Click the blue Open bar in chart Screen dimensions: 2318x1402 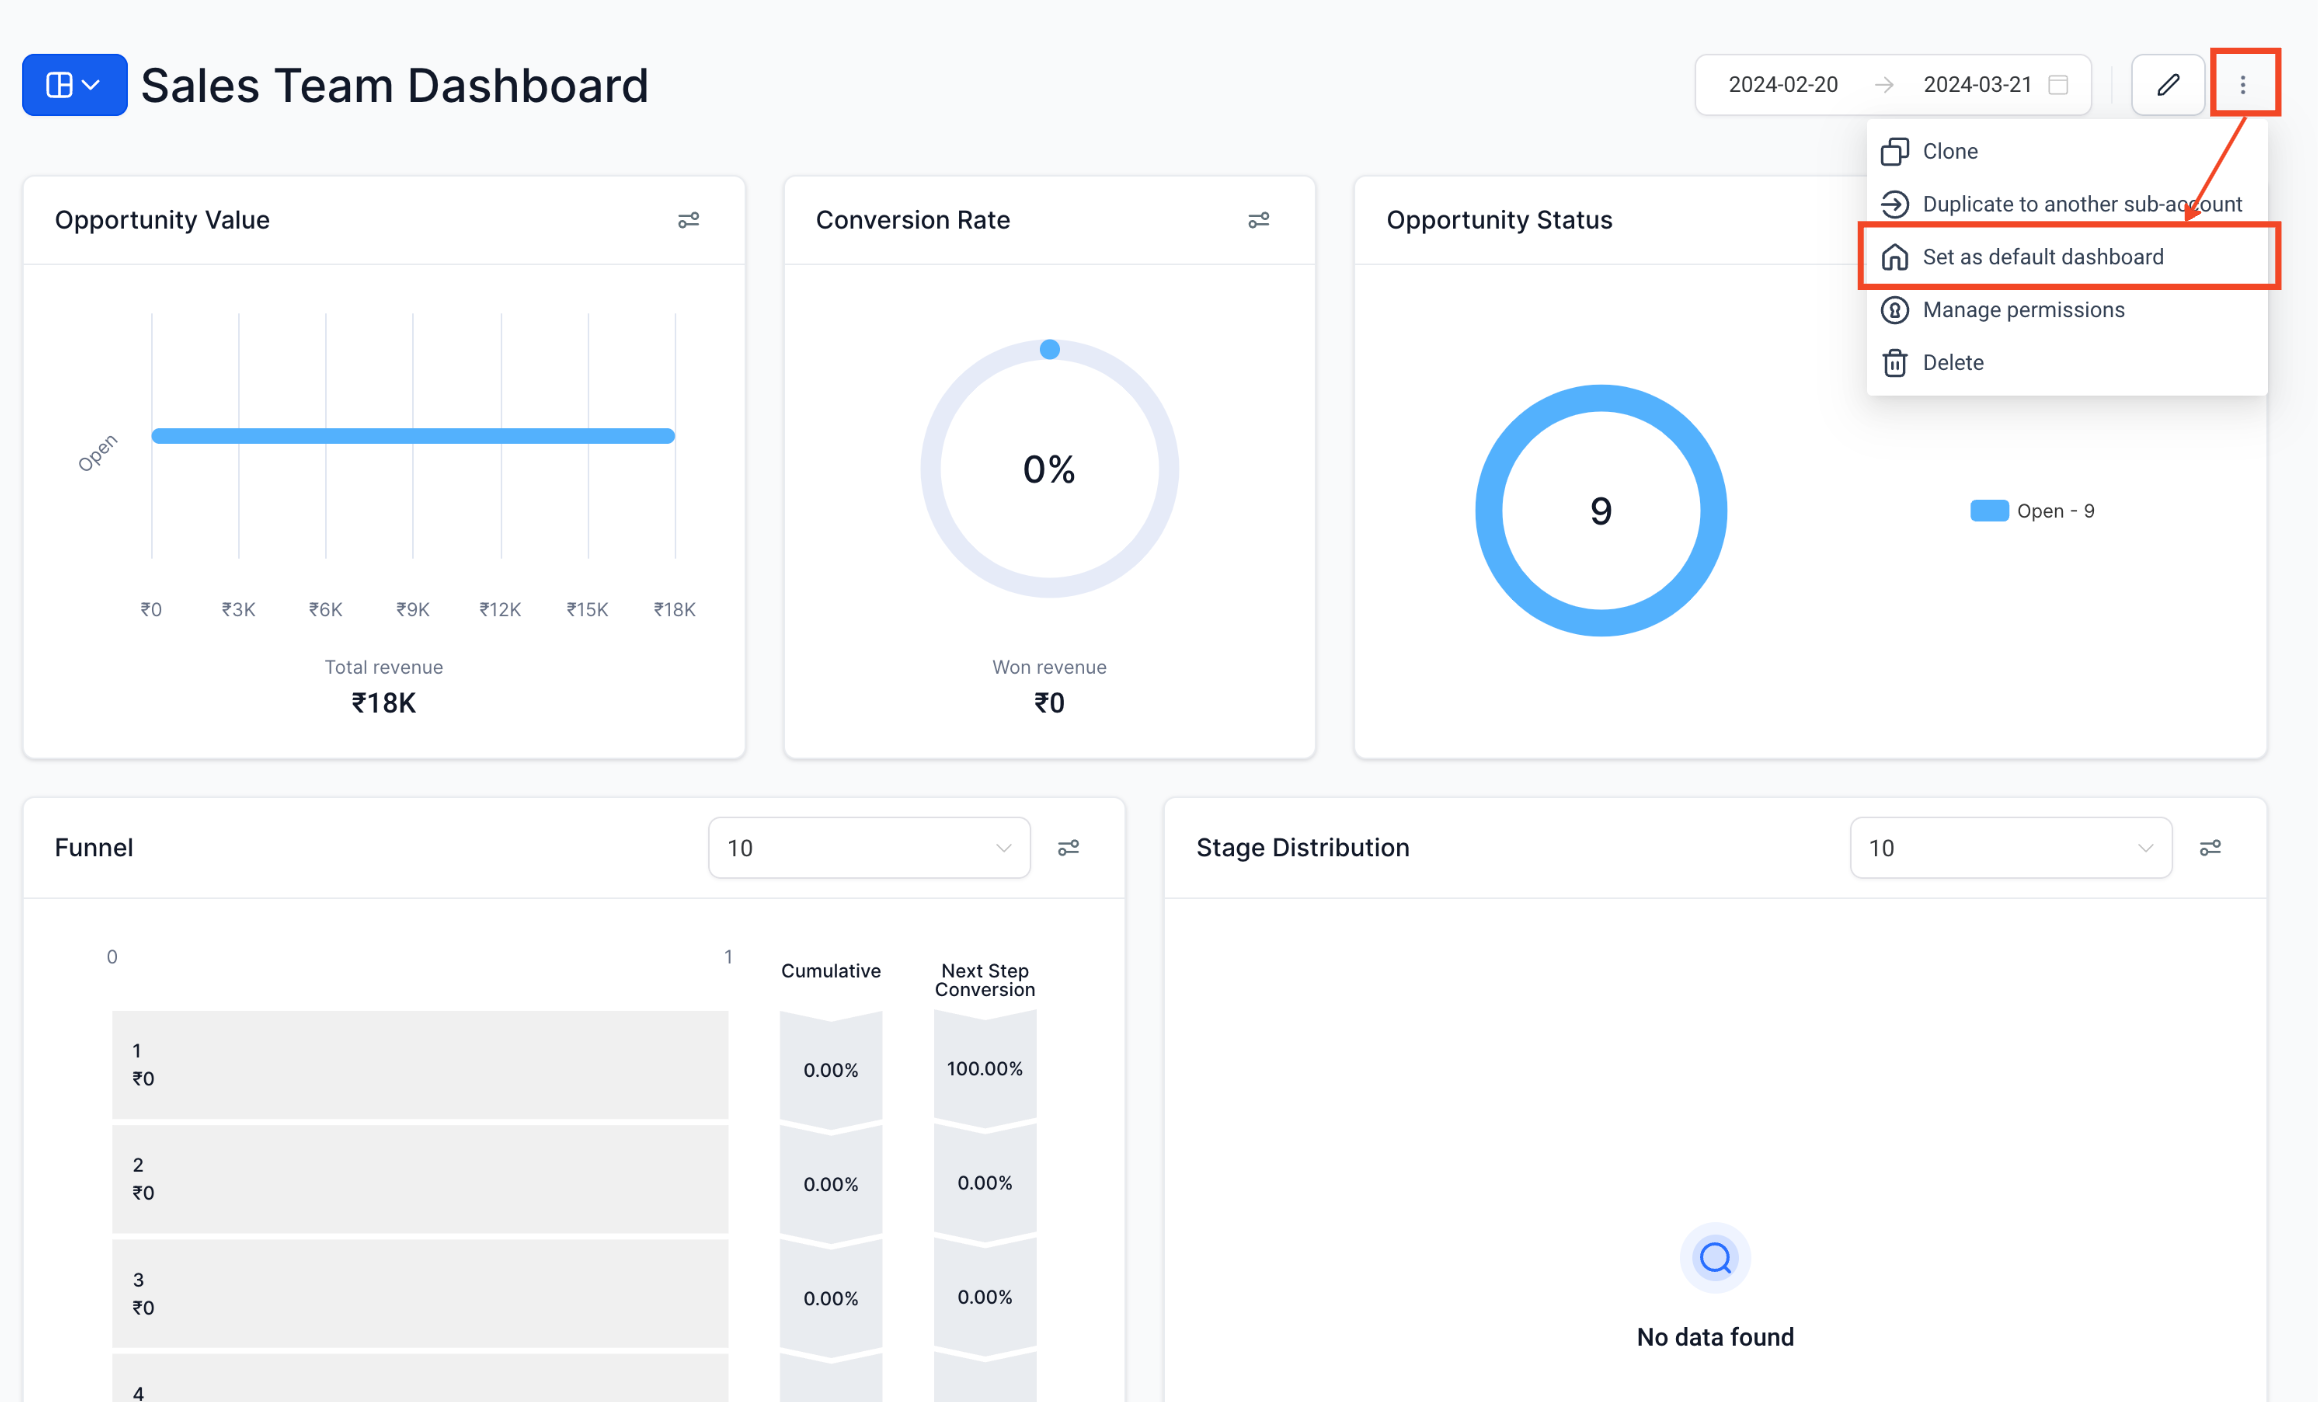click(413, 436)
